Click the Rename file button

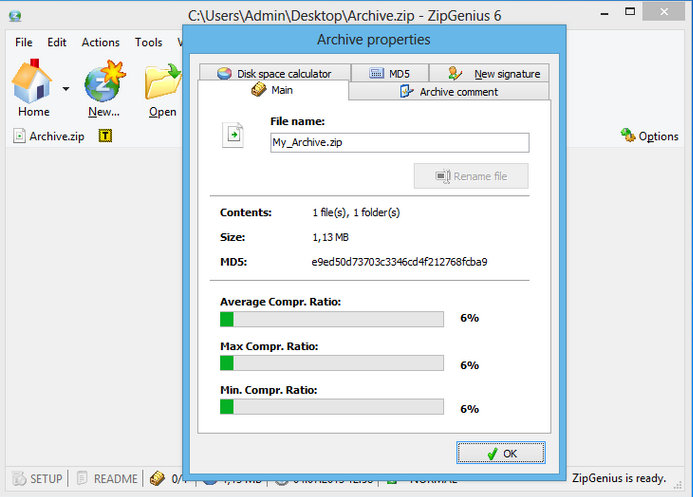pos(471,176)
